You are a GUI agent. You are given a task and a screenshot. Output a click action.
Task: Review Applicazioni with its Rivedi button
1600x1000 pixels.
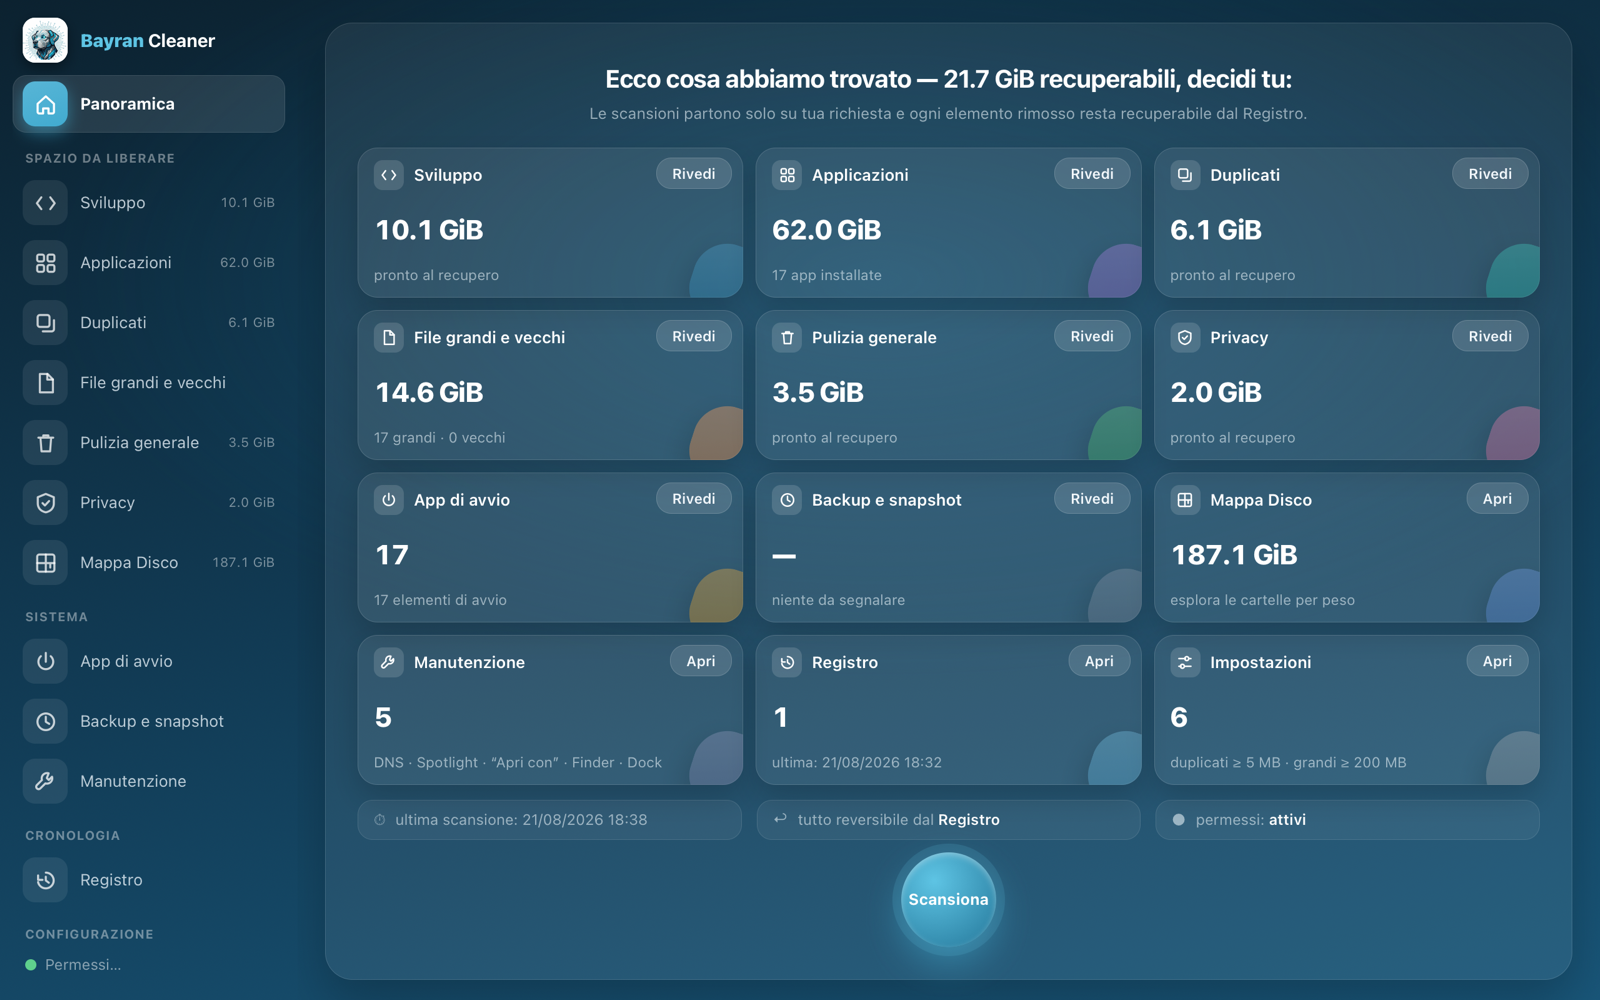pos(1092,174)
